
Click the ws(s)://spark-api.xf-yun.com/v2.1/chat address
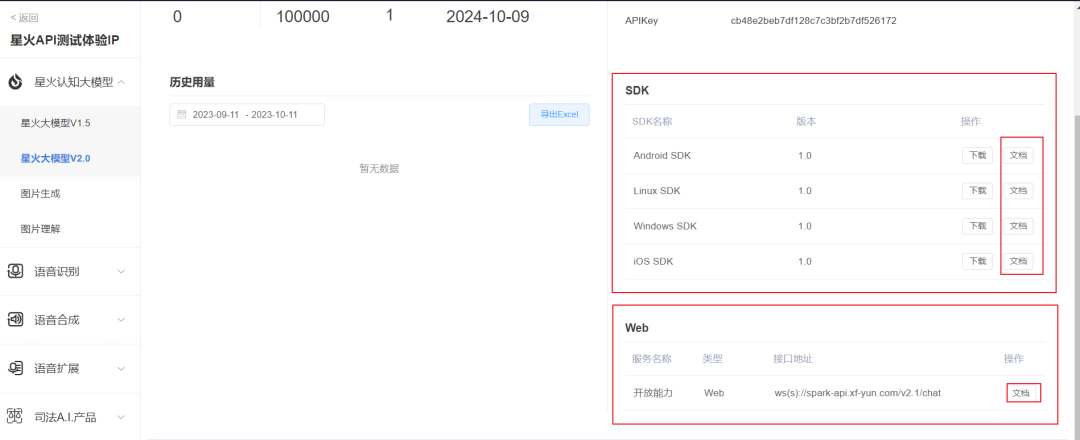pos(858,393)
